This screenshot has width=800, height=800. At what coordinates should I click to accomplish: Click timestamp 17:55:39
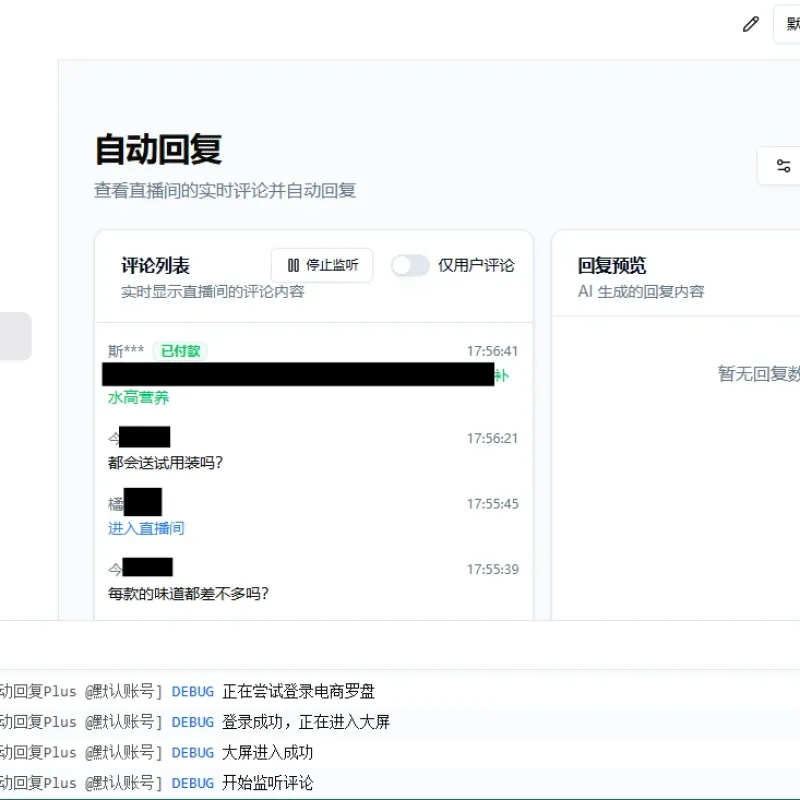[493, 569]
